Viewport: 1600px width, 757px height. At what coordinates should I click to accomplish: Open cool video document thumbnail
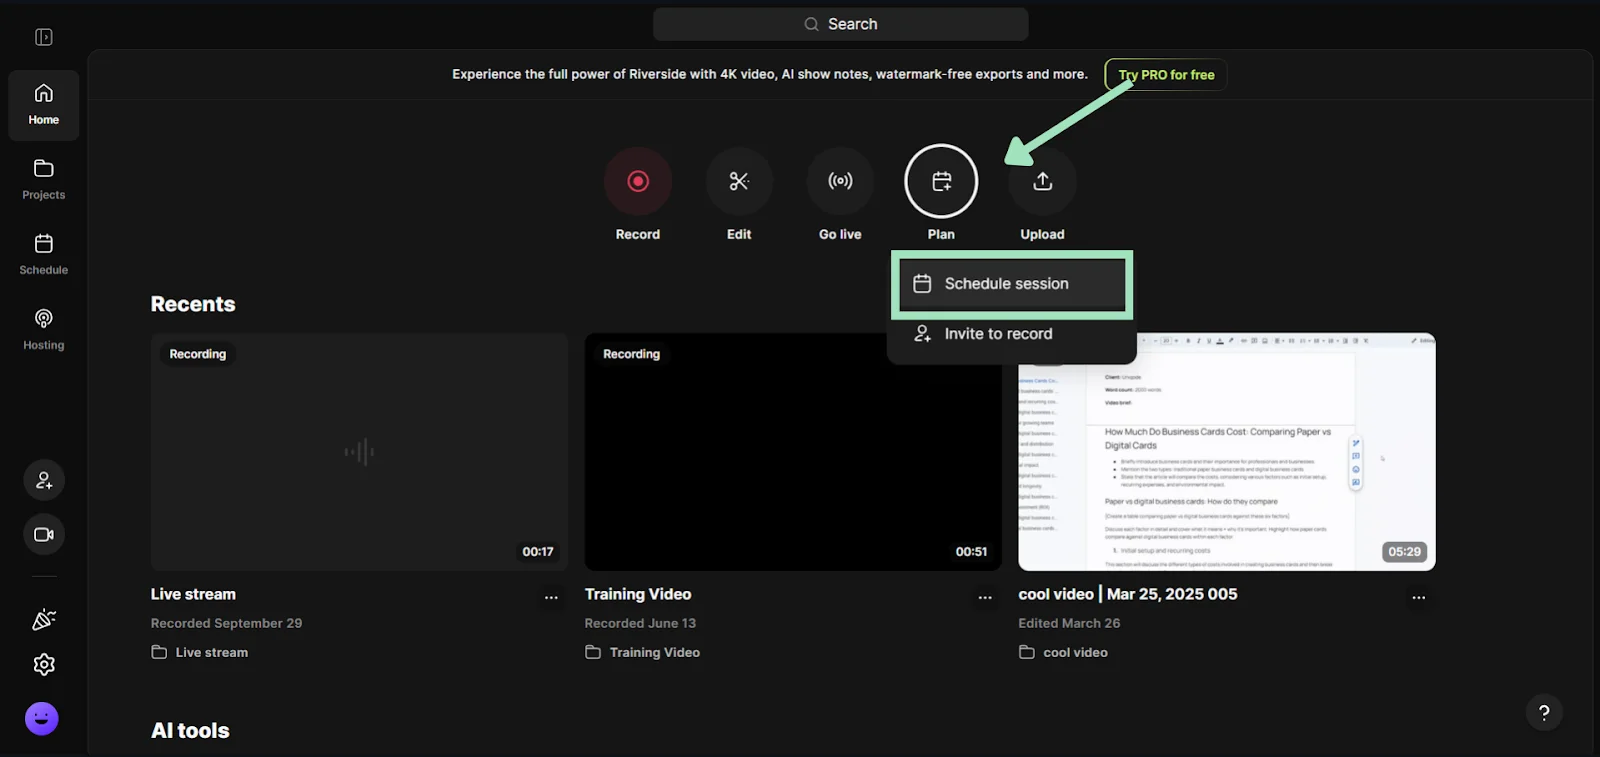[x=1227, y=452]
